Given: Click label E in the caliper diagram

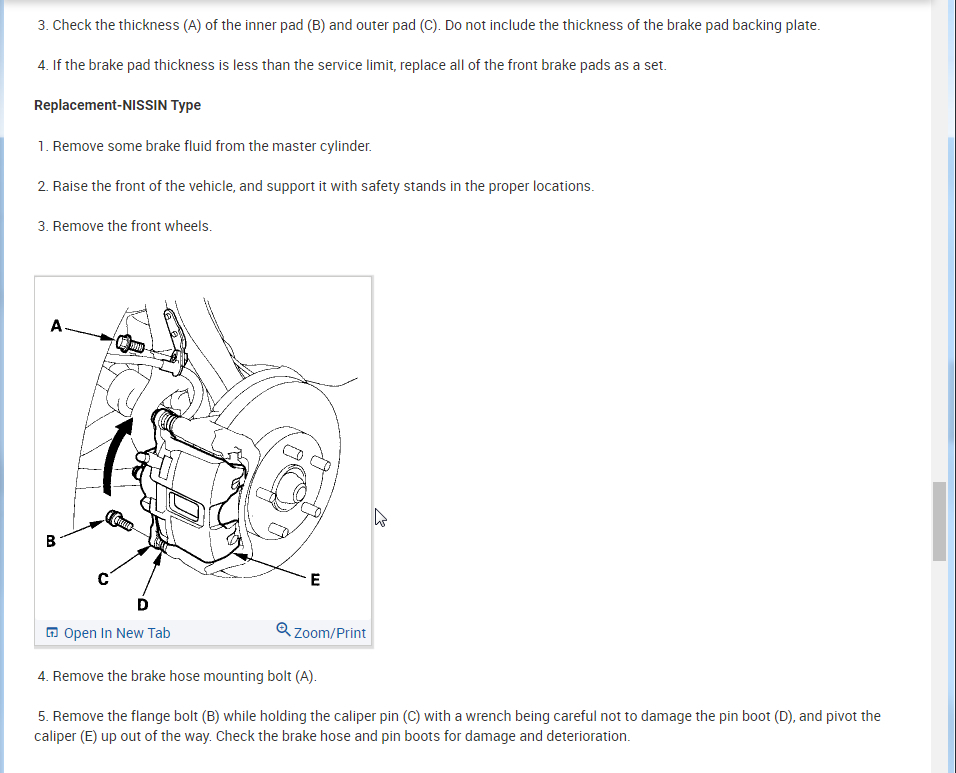Looking at the screenshot, I should (x=315, y=580).
